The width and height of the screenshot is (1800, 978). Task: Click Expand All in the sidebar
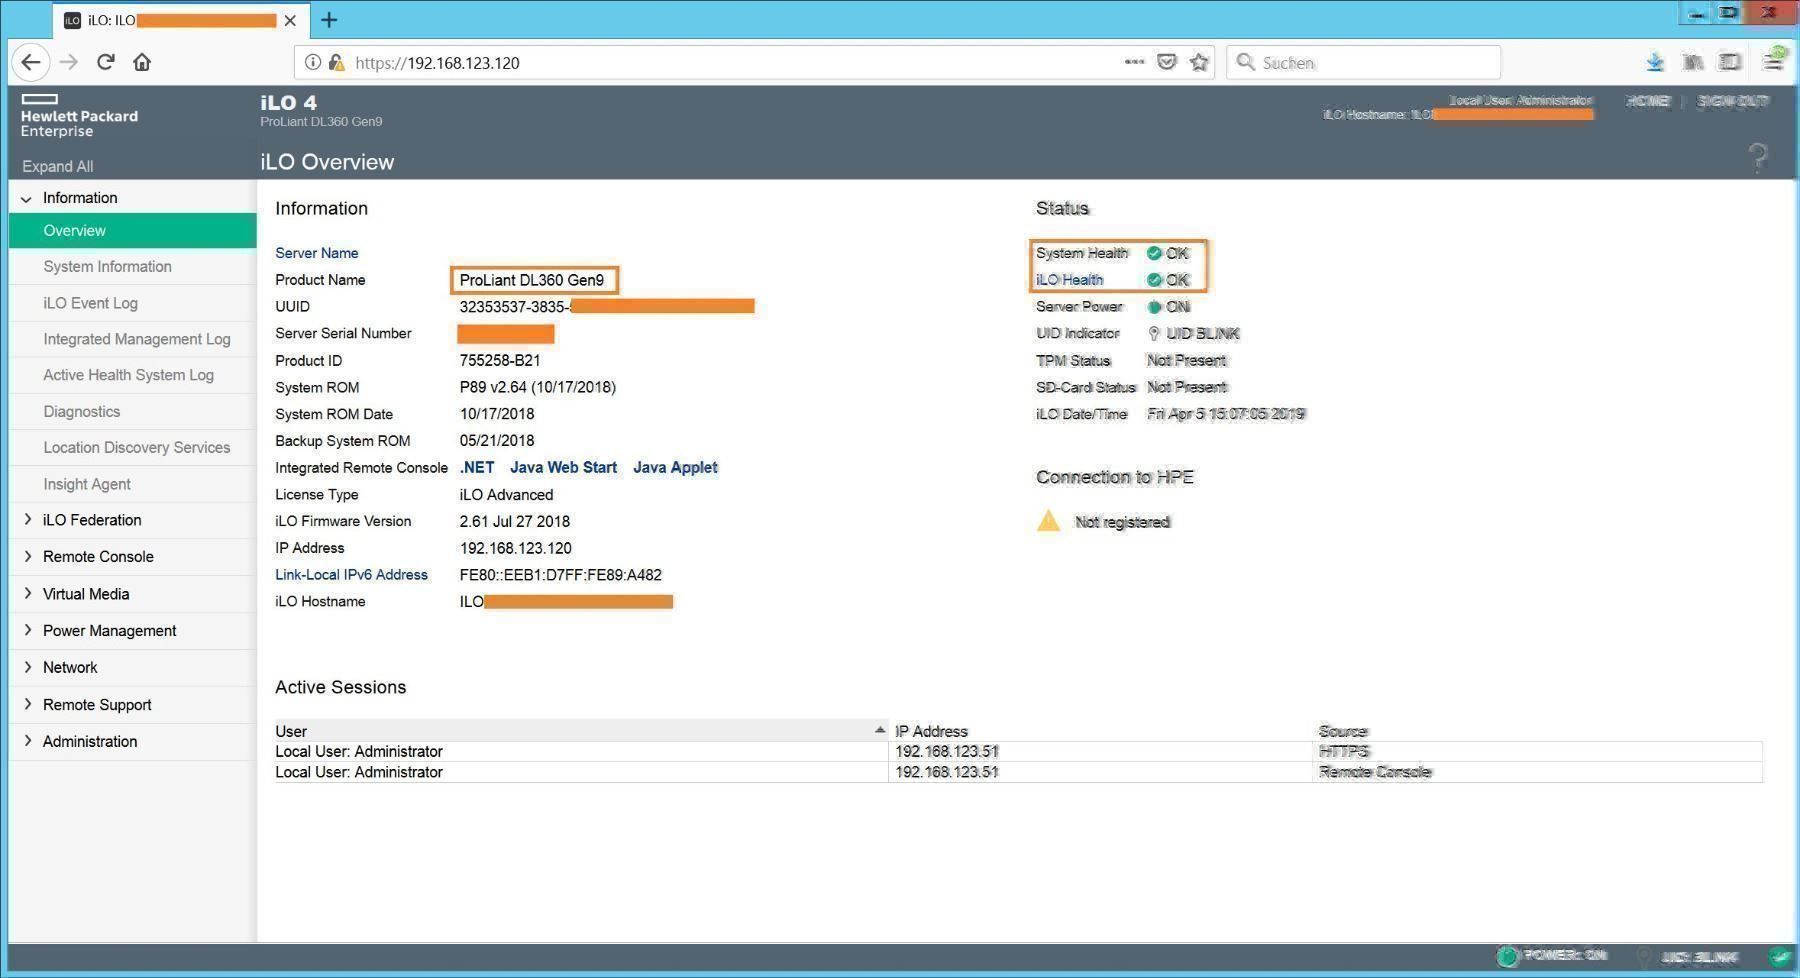coord(57,166)
